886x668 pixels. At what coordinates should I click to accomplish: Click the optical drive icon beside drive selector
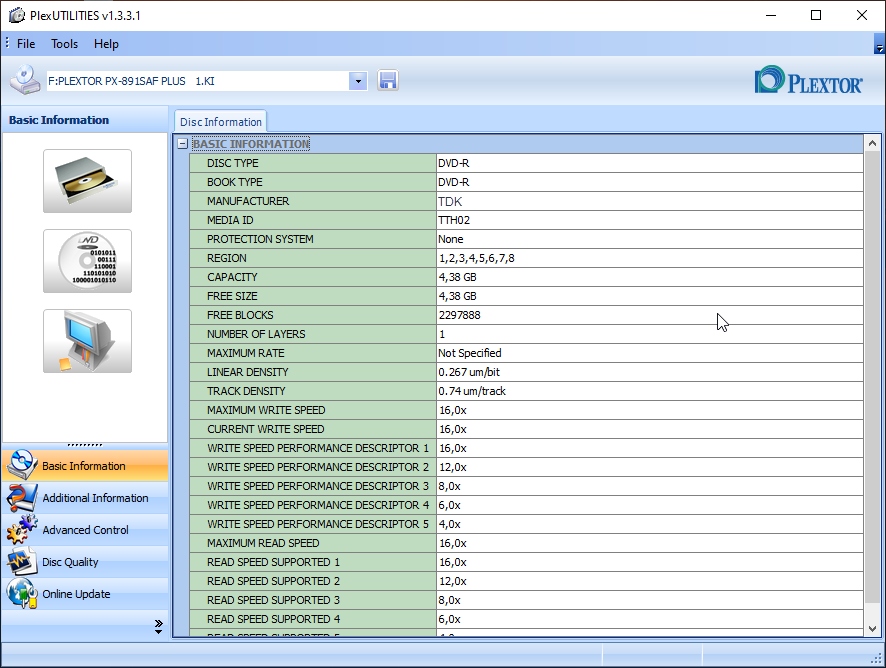(25, 80)
